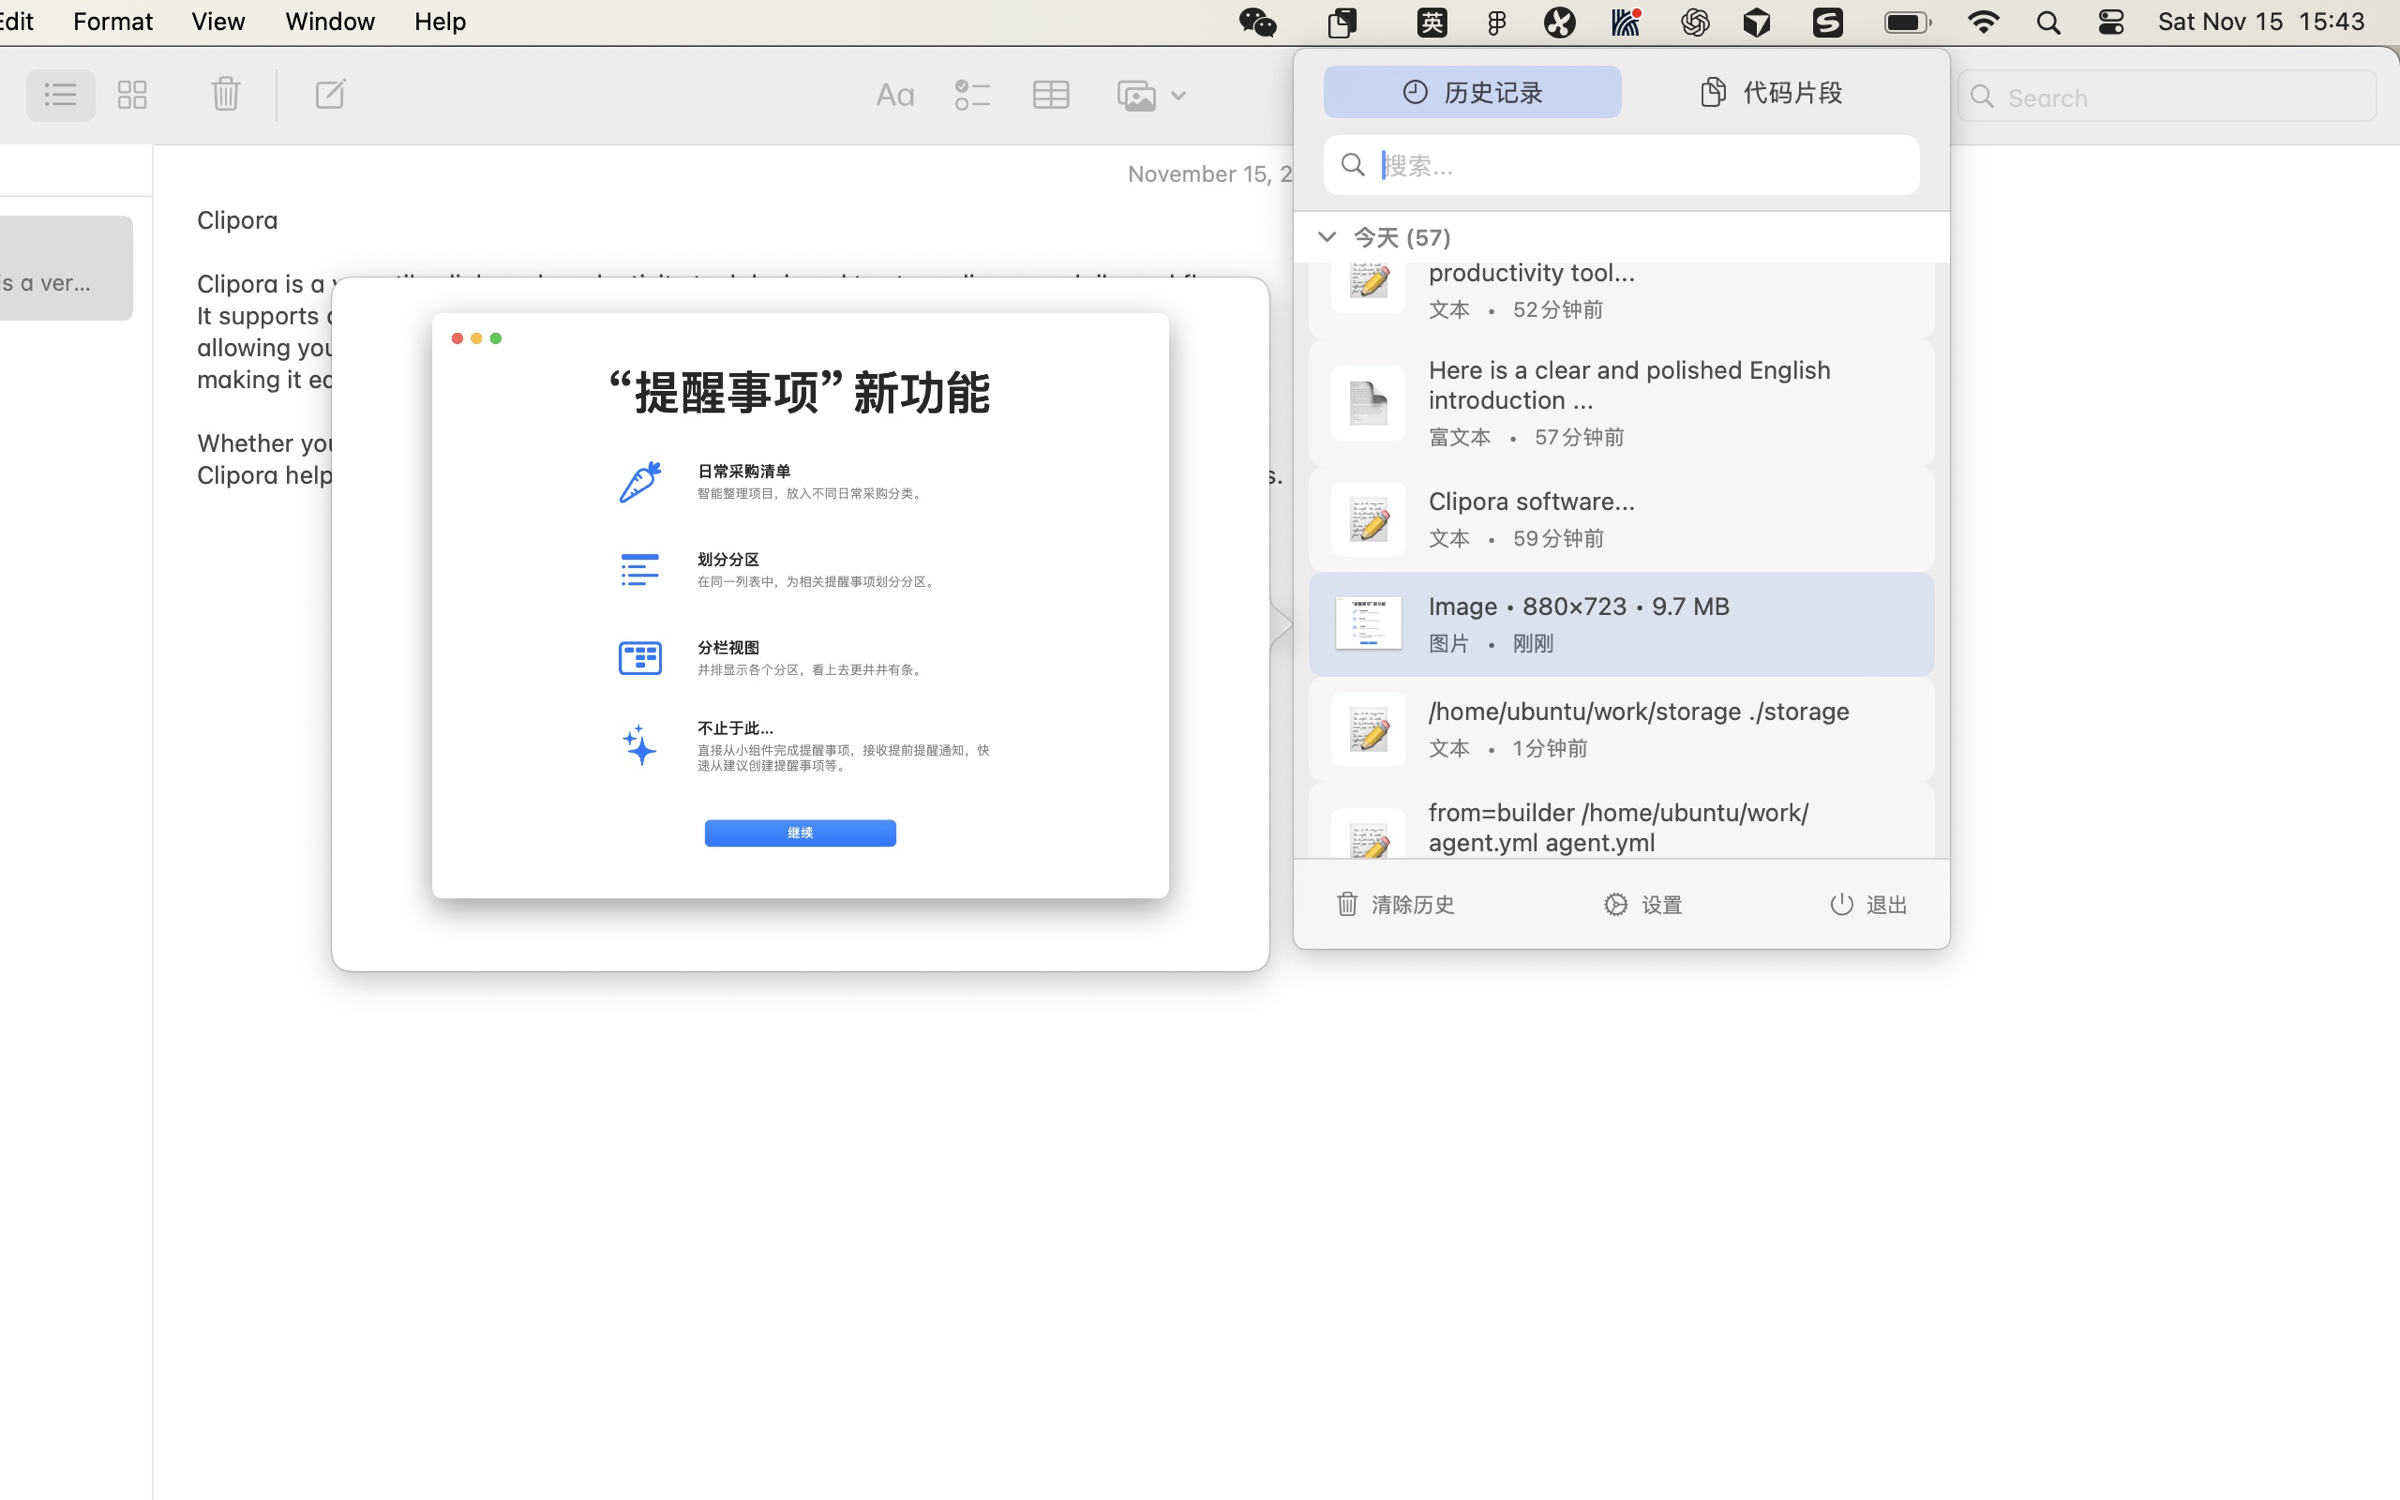Click the trash delete note icon
Image resolution: width=2400 pixels, height=1500 pixels.
tap(226, 95)
